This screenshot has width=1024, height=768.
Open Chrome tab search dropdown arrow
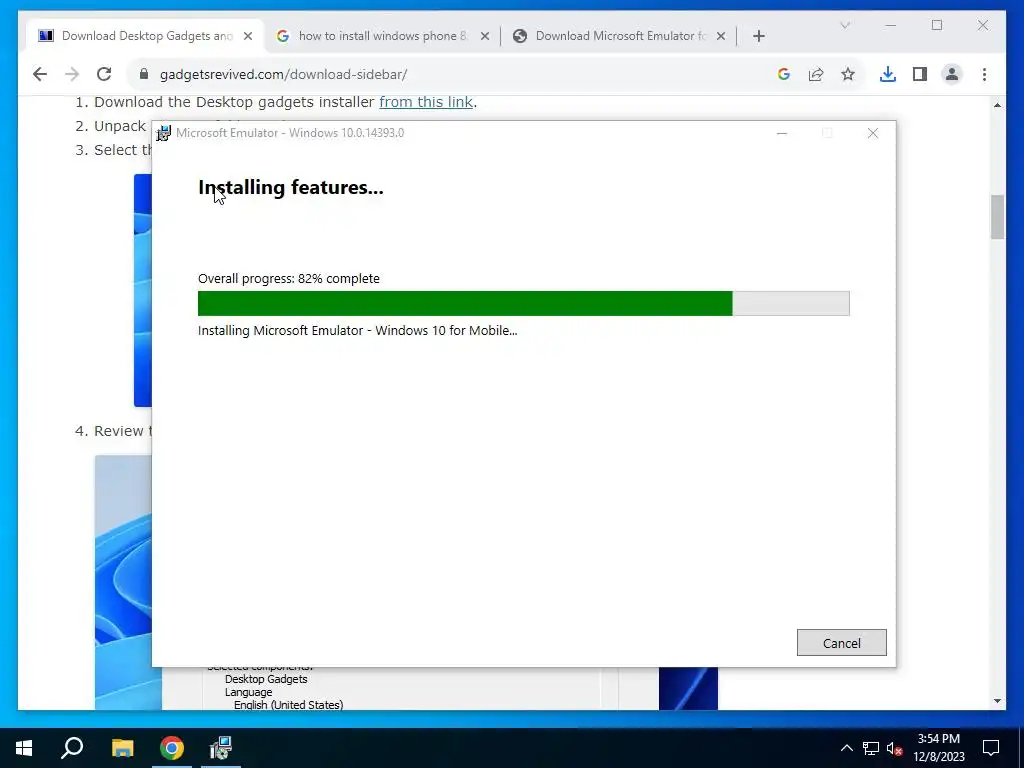point(844,25)
